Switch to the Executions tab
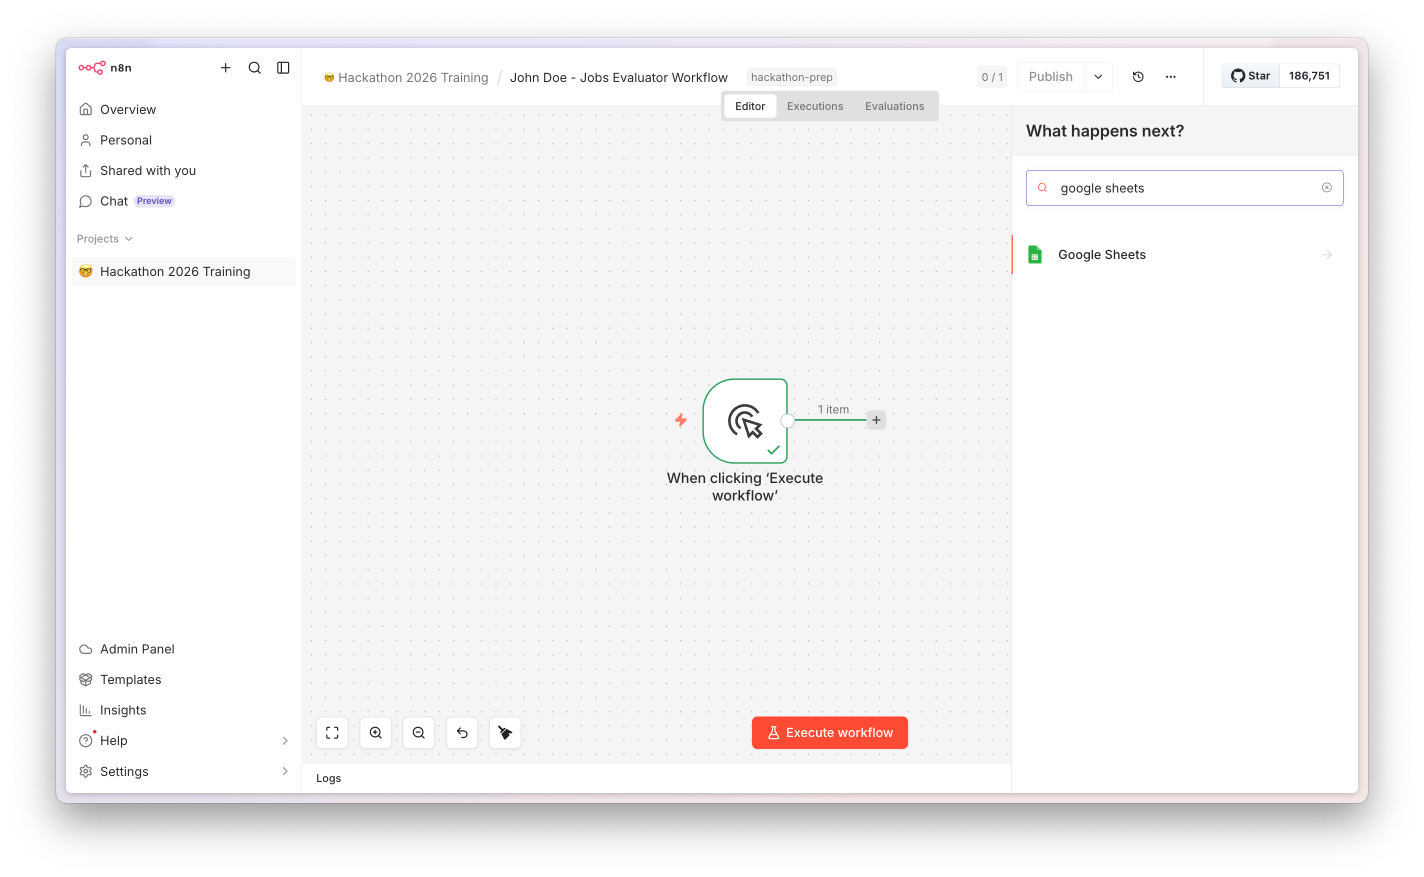1424x877 pixels. click(815, 106)
